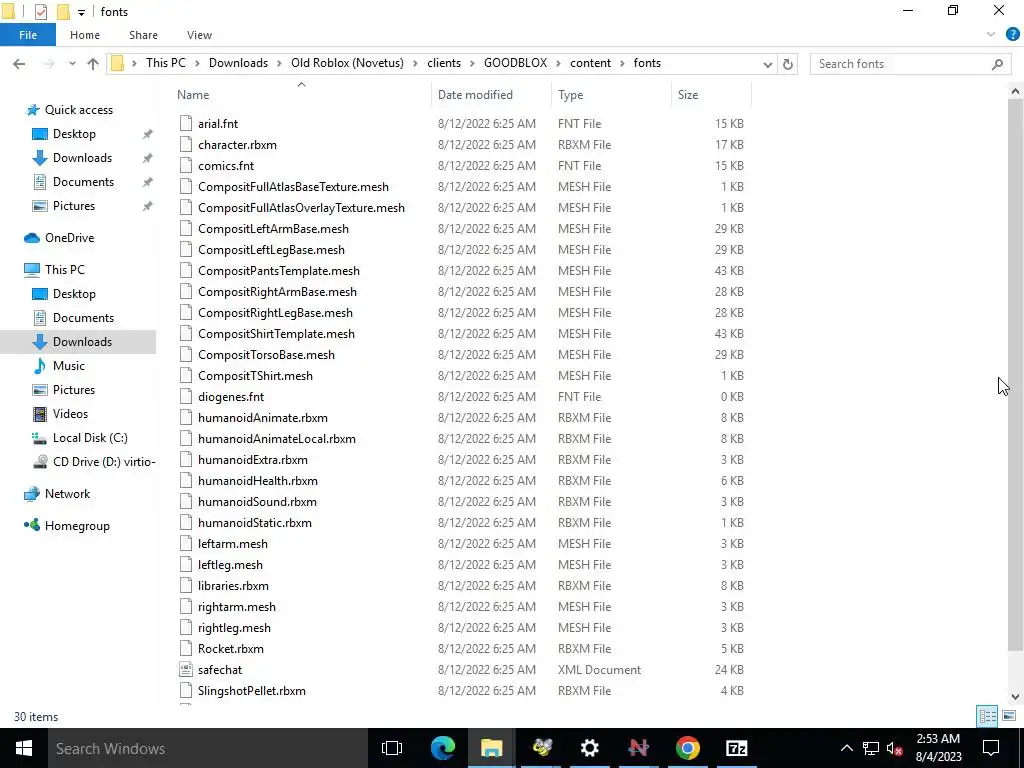Image resolution: width=1024 pixels, height=768 pixels.
Task: Click the Back navigation arrow
Action: [19, 63]
